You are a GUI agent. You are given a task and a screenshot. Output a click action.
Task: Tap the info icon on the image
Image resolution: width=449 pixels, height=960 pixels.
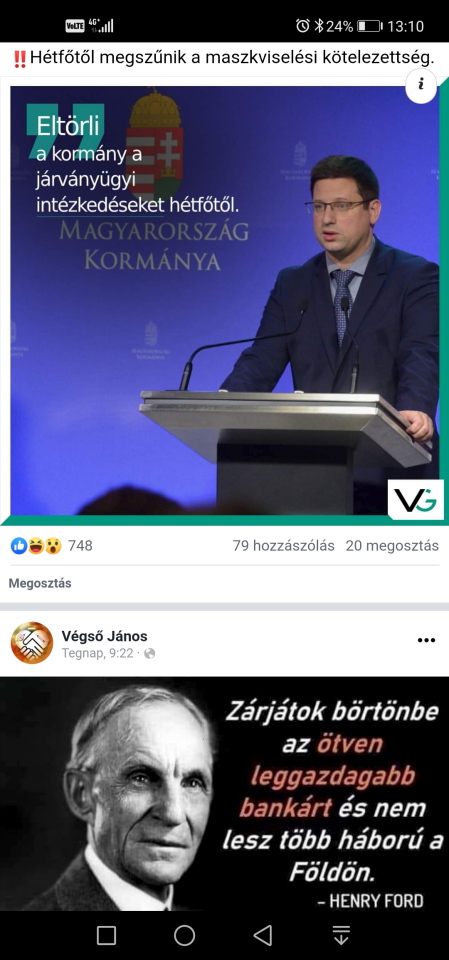click(421, 86)
